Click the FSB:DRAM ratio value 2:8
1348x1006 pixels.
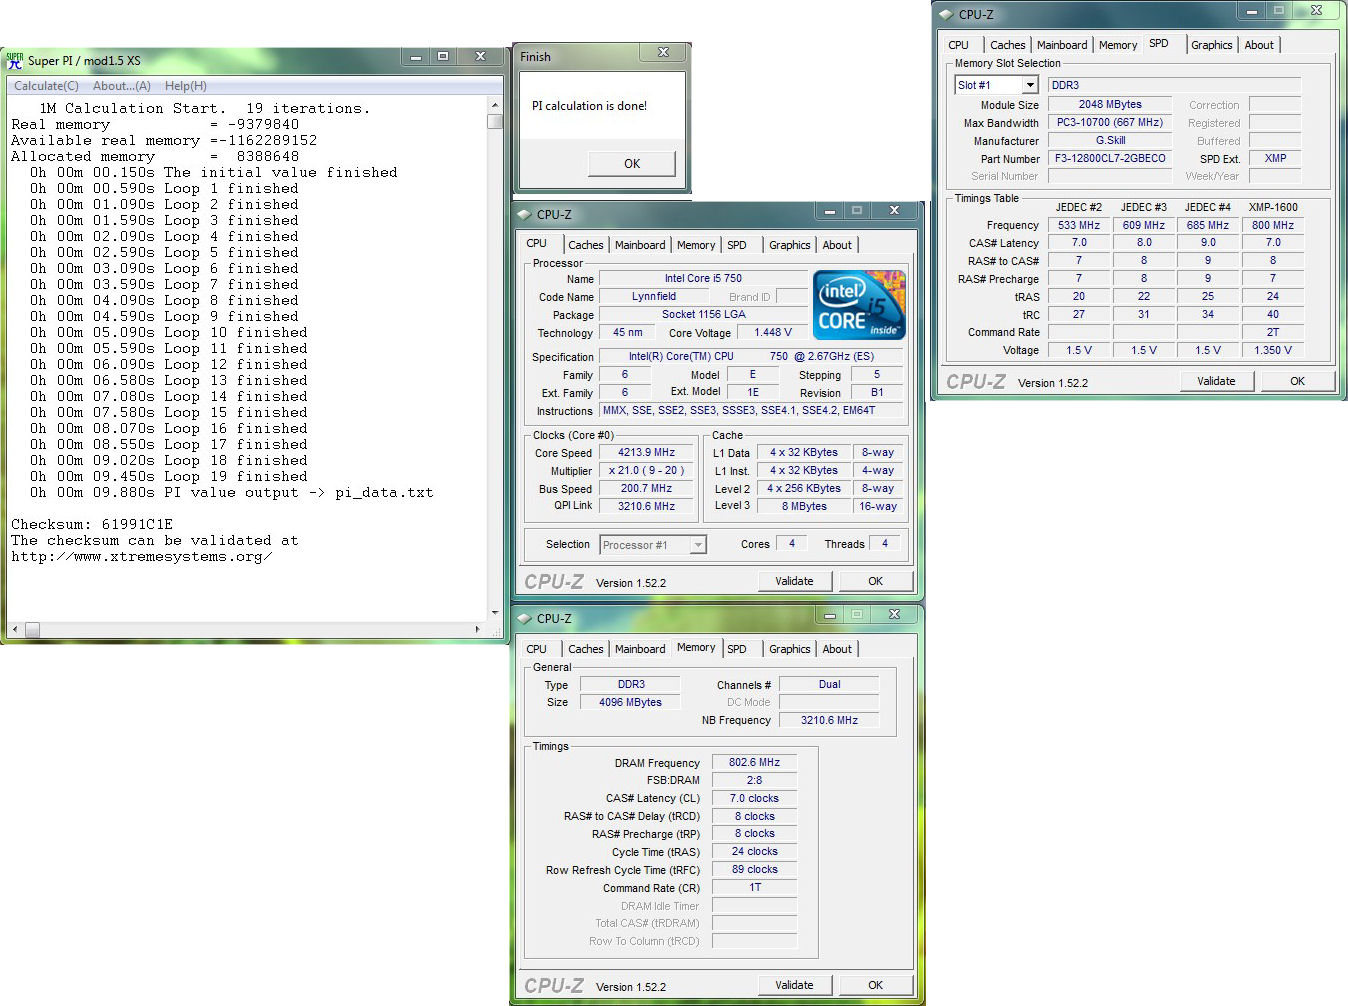click(x=754, y=780)
